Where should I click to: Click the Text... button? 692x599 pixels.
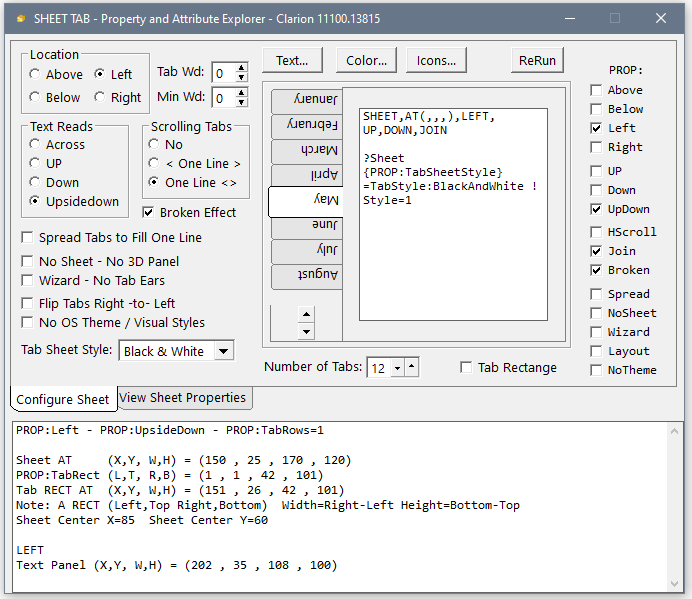click(x=292, y=60)
